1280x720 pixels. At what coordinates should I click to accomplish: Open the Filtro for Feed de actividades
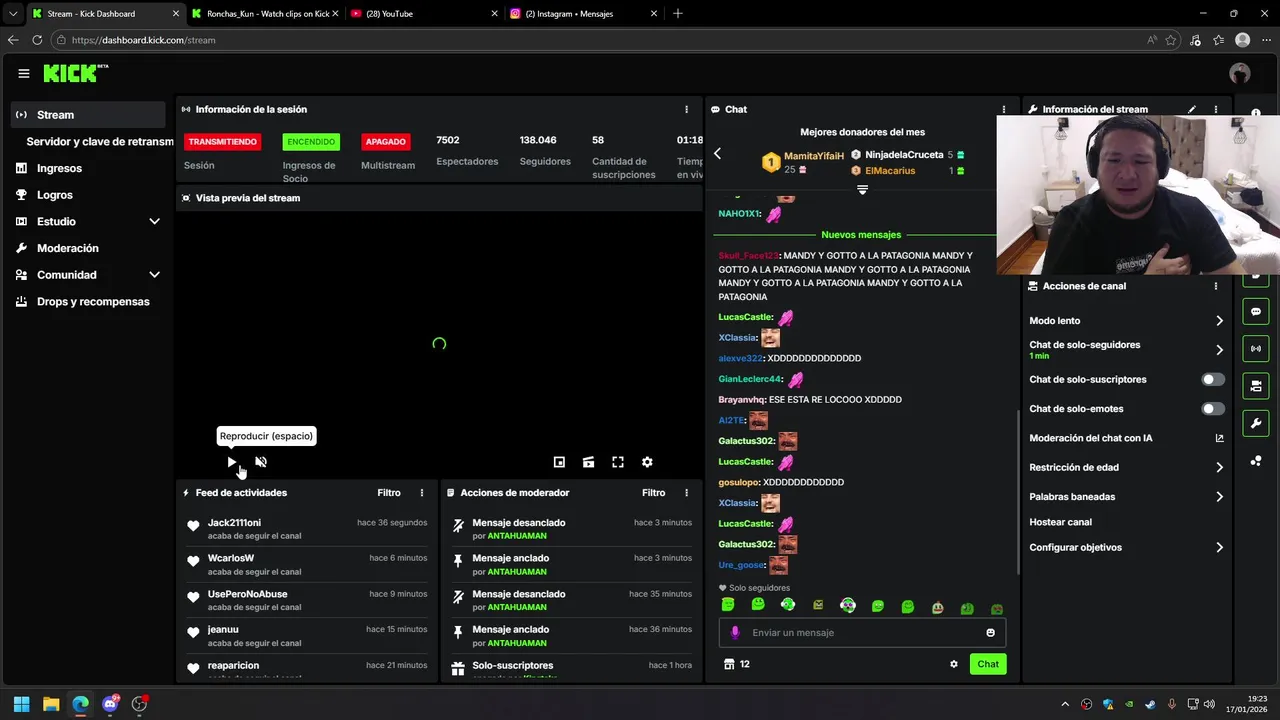coord(389,493)
